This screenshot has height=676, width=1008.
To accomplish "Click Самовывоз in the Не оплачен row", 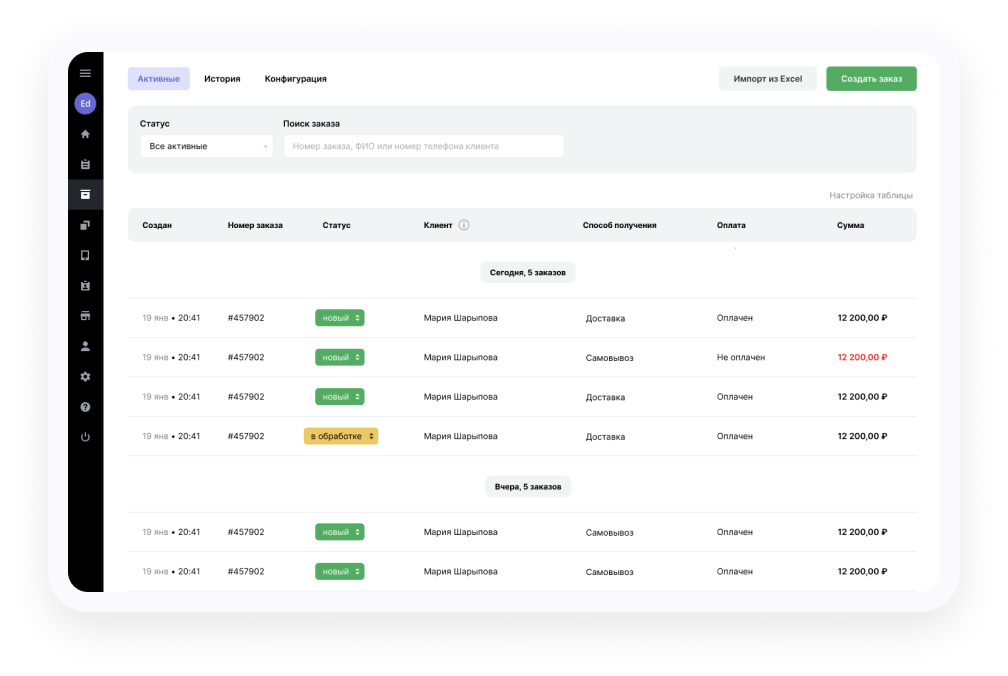I will [x=609, y=358].
